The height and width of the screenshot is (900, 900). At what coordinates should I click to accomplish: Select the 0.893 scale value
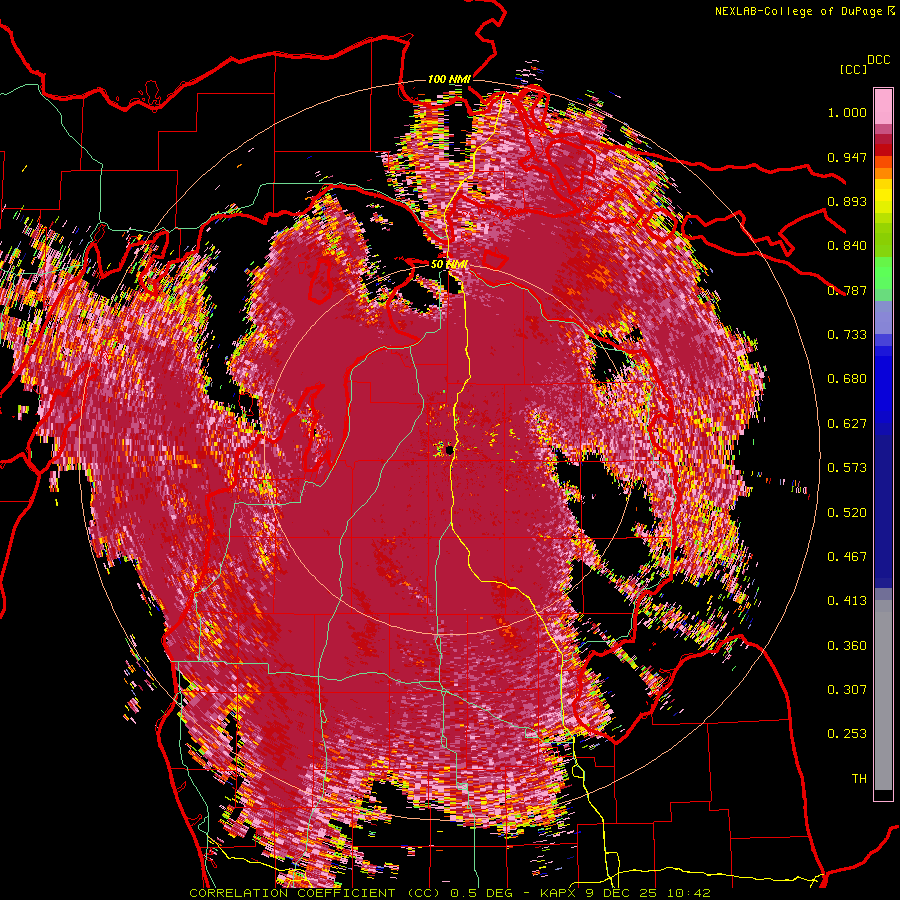point(847,201)
